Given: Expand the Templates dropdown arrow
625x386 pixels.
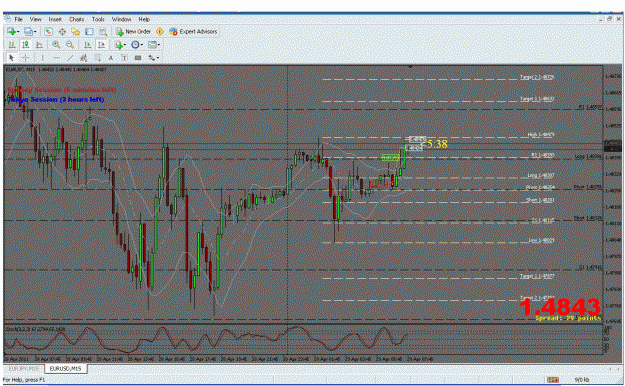Looking at the screenshot, I should (159, 45).
